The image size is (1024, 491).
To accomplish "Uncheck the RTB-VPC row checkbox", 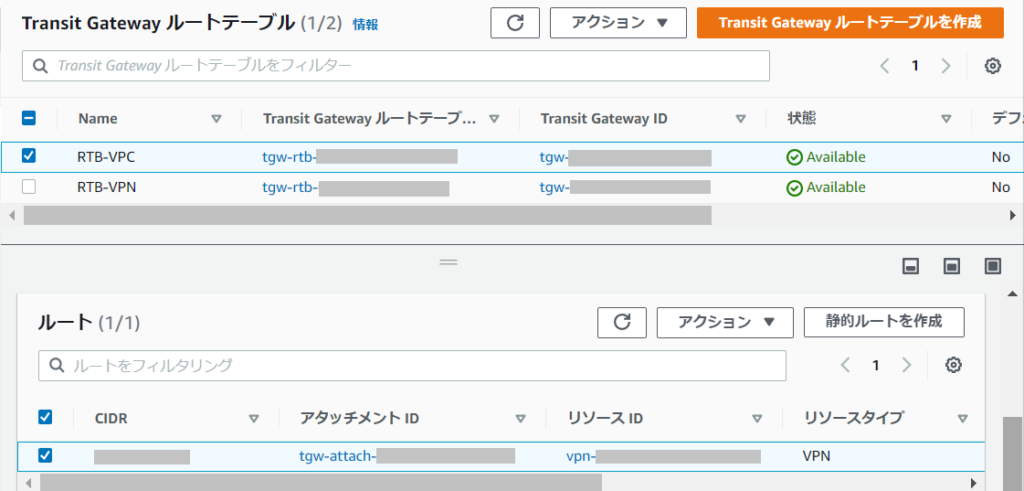I will [29, 156].
